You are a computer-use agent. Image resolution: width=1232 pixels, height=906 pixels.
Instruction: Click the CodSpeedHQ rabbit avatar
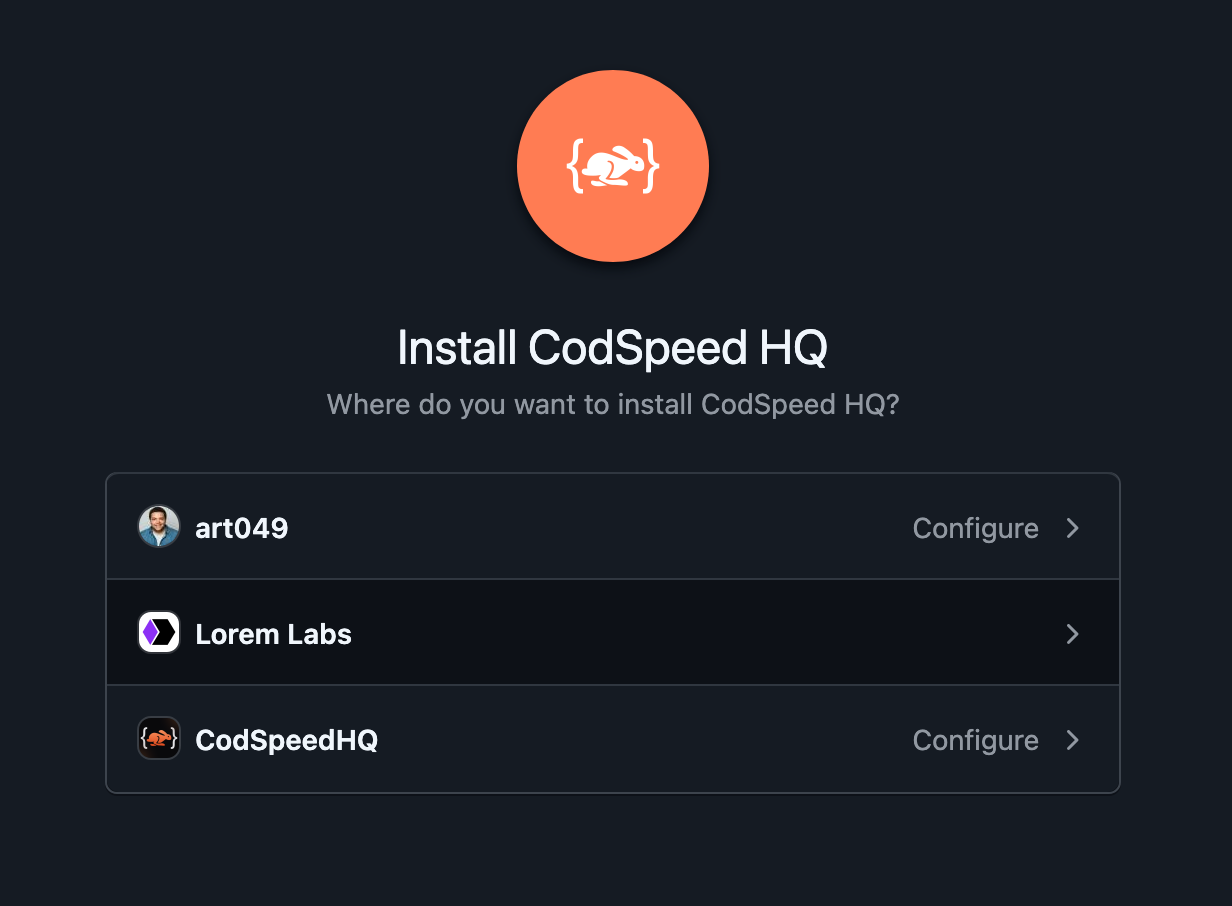click(x=158, y=738)
